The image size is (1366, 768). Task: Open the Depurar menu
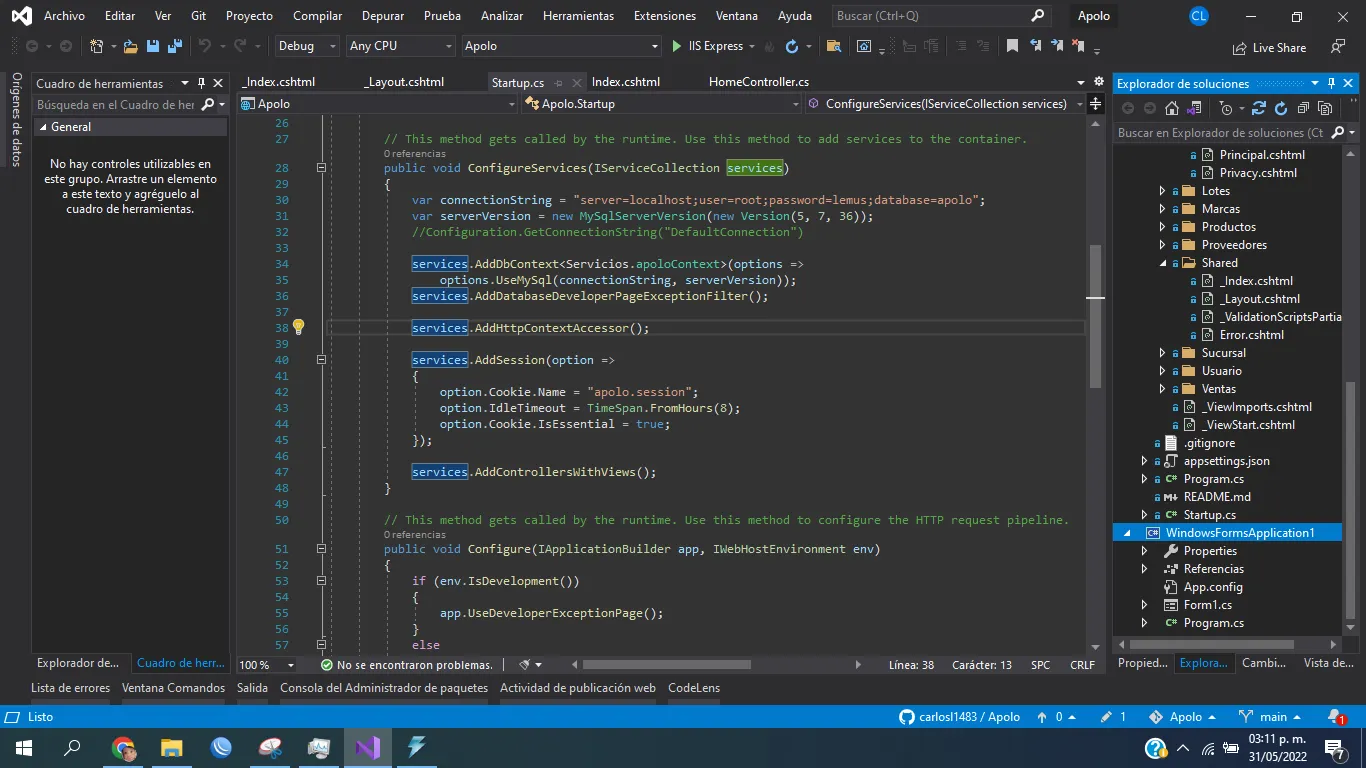[x=384, y=16]
